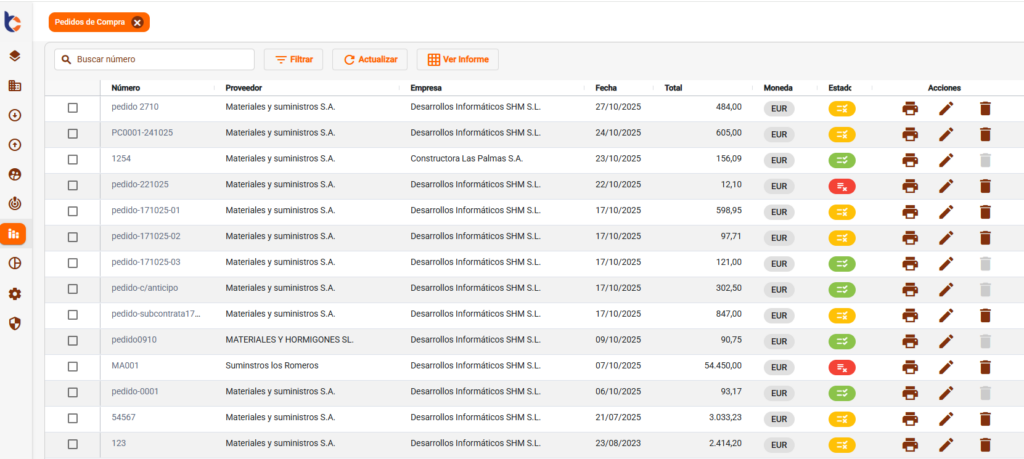Image resolution: width=1024 pixels, height=459 pixels.
Task: Open the settings gear in the sidebar
Action: pos(15,294)
